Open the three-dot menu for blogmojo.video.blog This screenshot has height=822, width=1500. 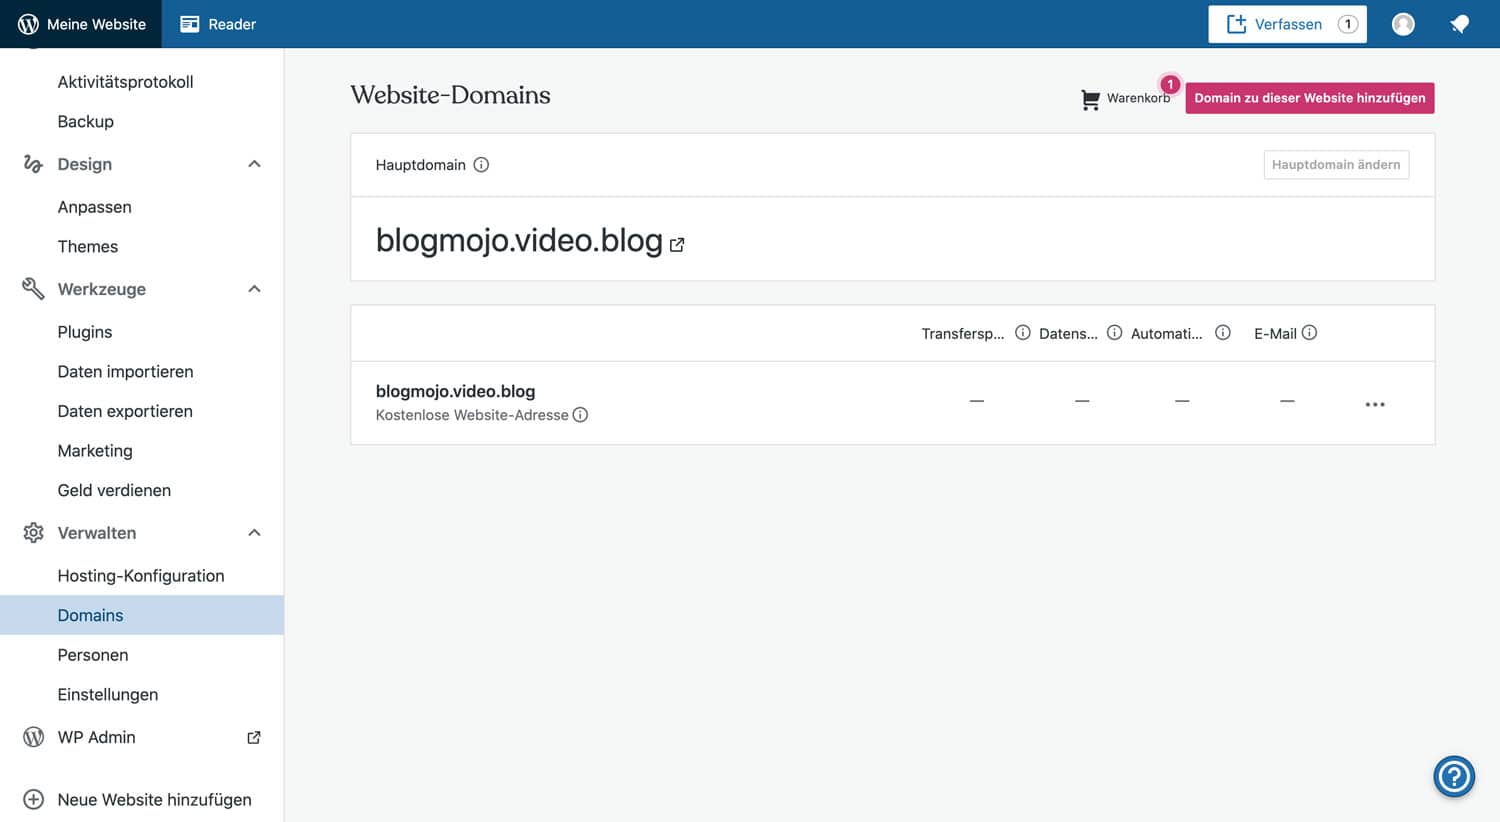click(x=1375, y=403)
